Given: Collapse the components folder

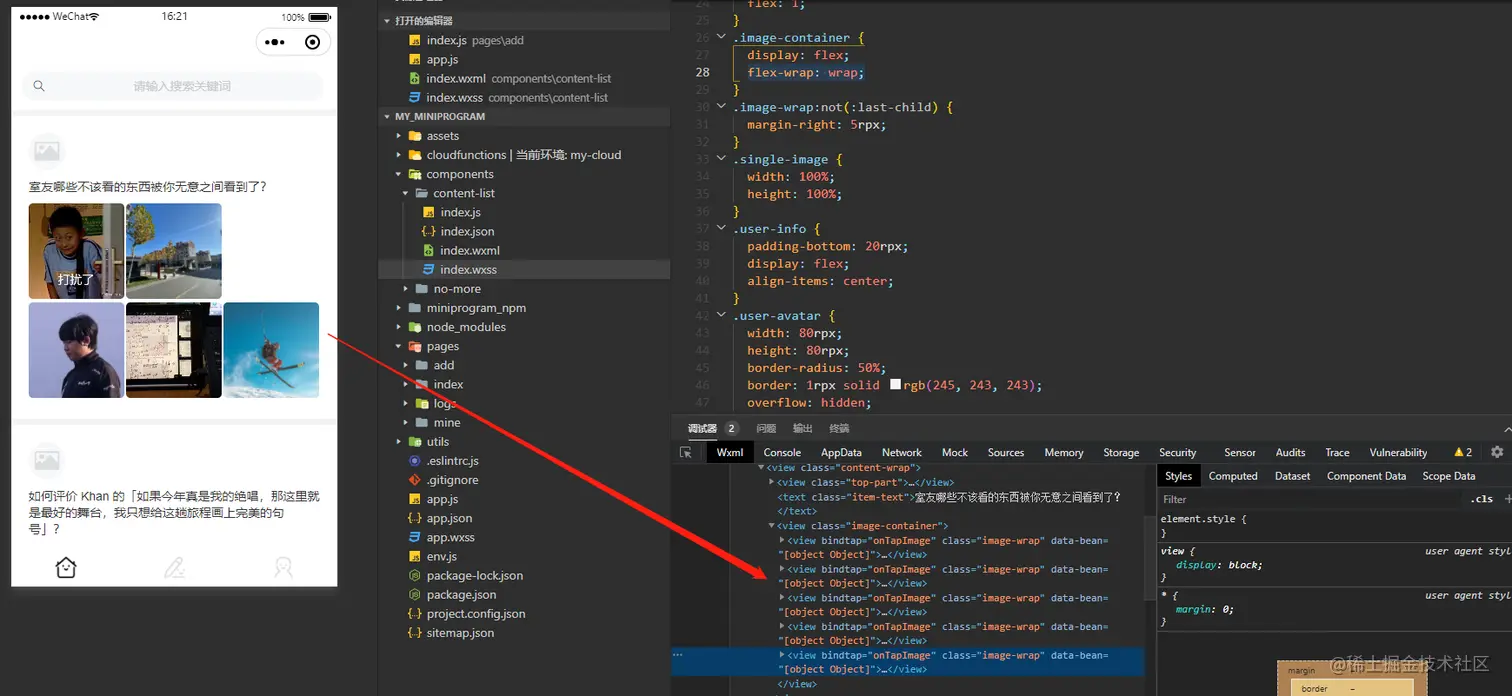Looking at the screenshot, I should click(399, 174).
